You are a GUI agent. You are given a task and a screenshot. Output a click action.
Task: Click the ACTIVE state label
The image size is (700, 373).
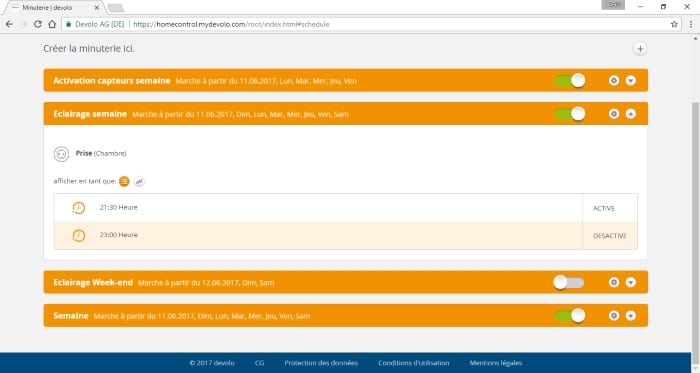click(604, 208)
